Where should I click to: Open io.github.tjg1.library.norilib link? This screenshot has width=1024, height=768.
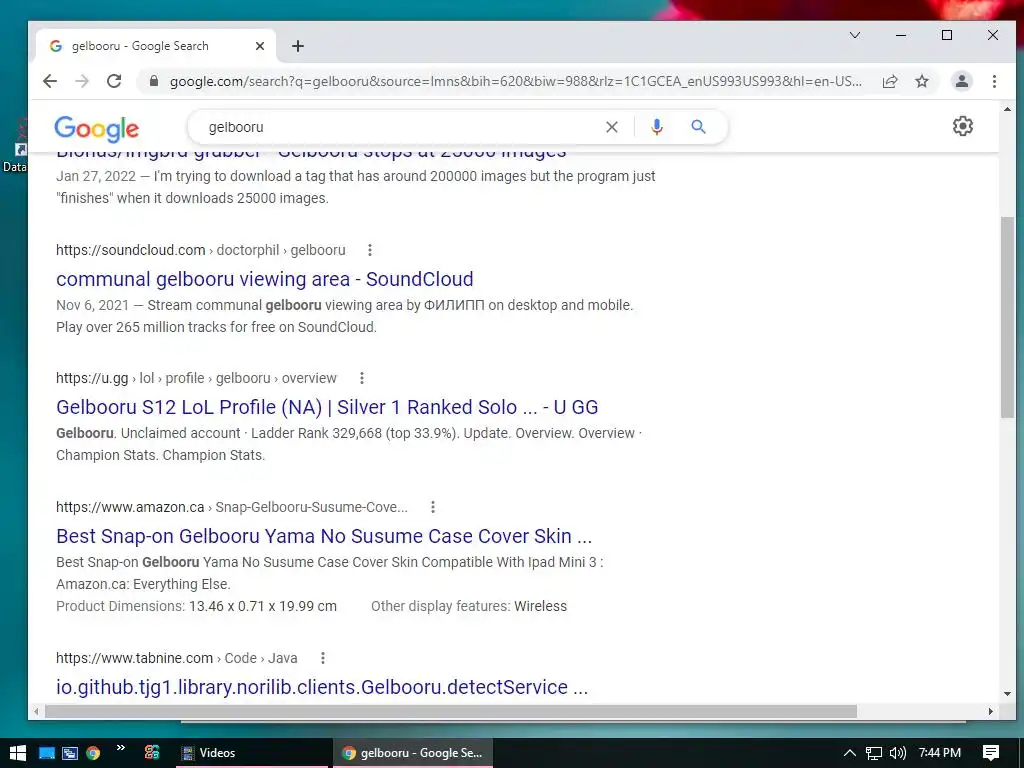coord(322,687)
